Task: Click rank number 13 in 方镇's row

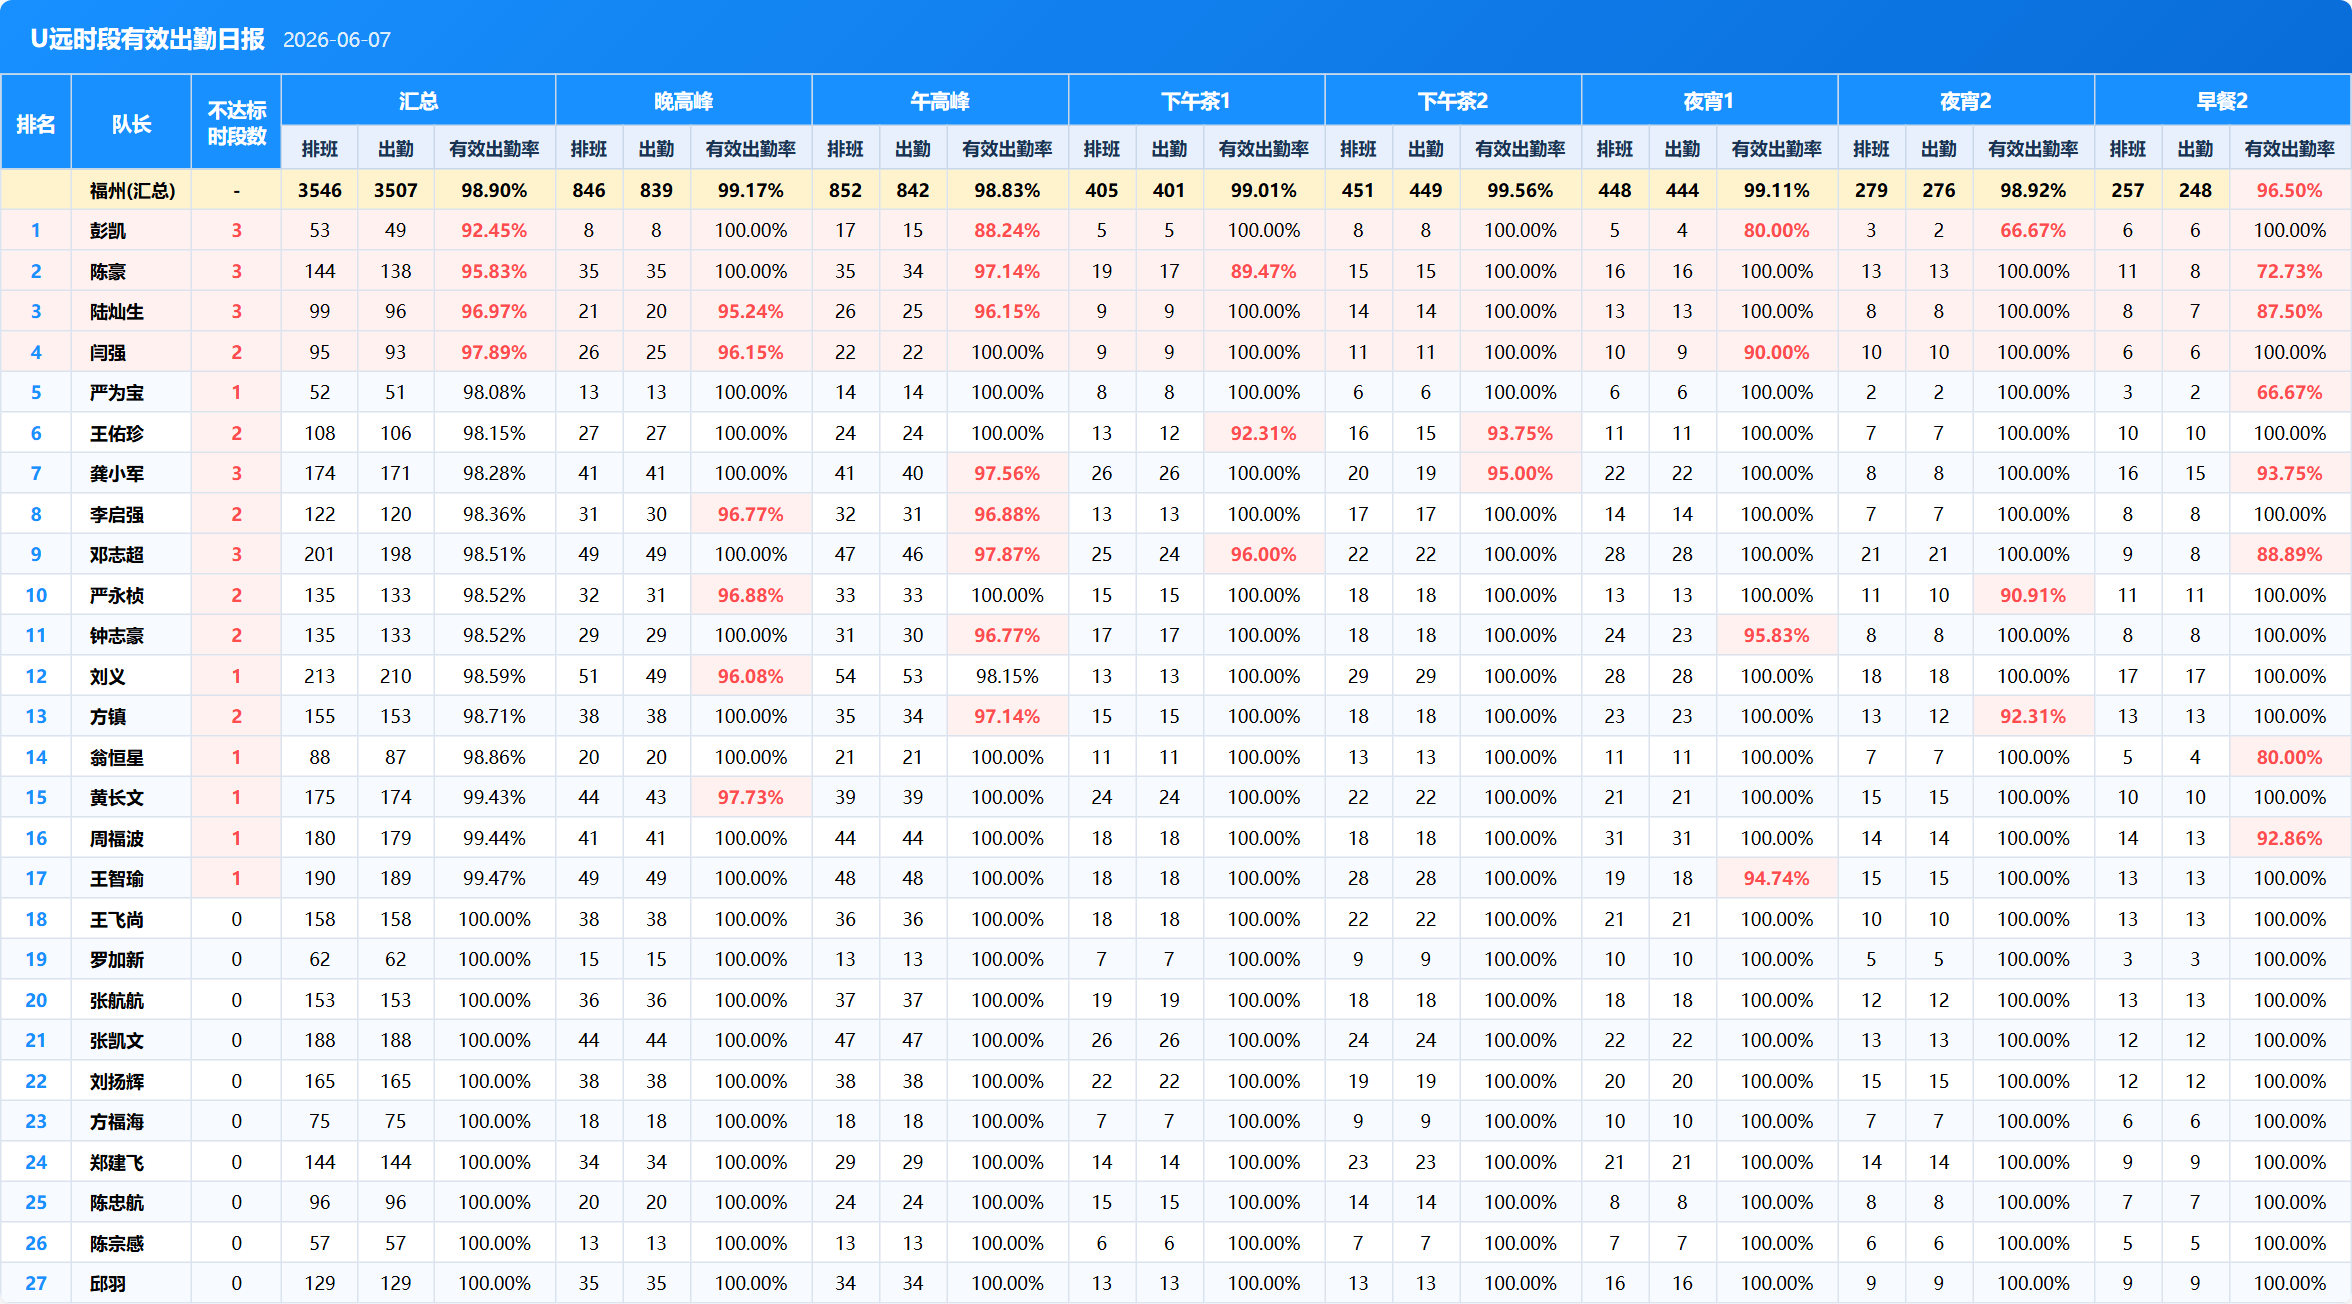Action: coord(36,717)
